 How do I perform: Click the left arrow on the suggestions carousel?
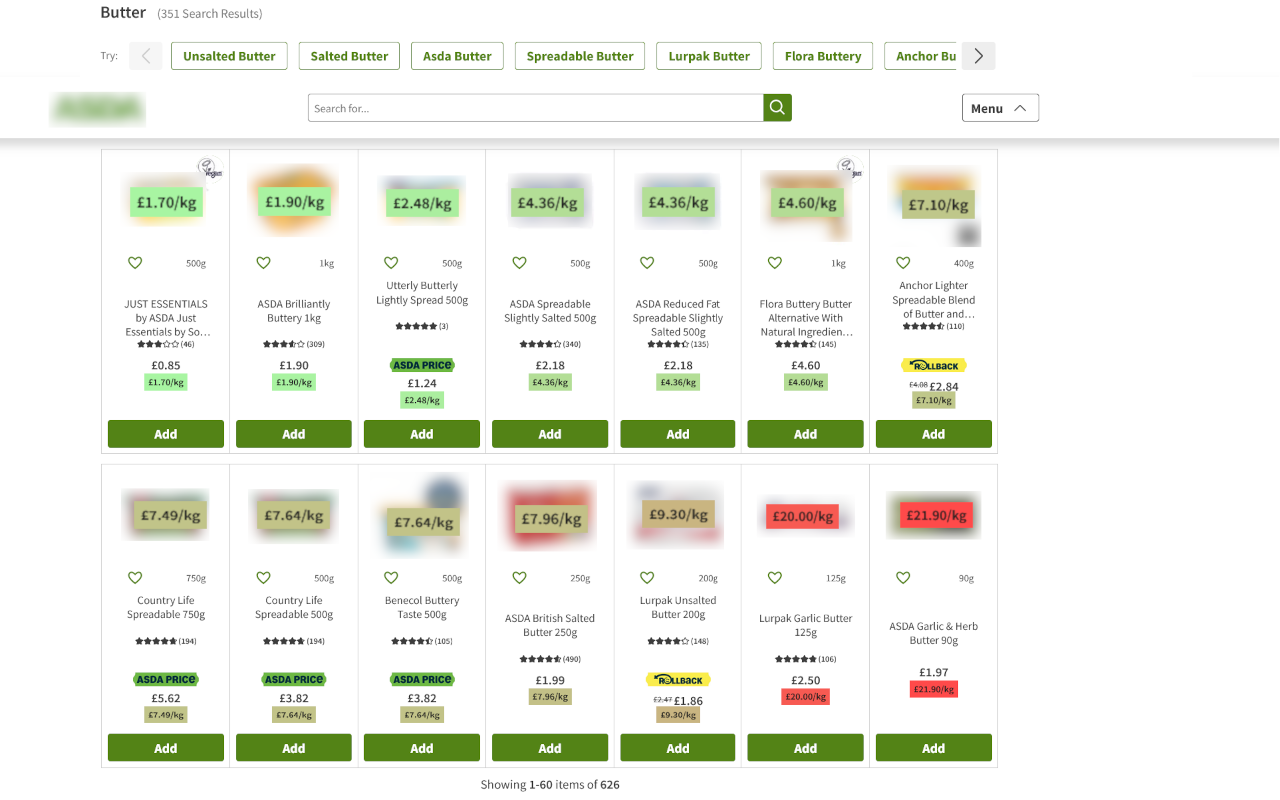click(x=145, y=56)
